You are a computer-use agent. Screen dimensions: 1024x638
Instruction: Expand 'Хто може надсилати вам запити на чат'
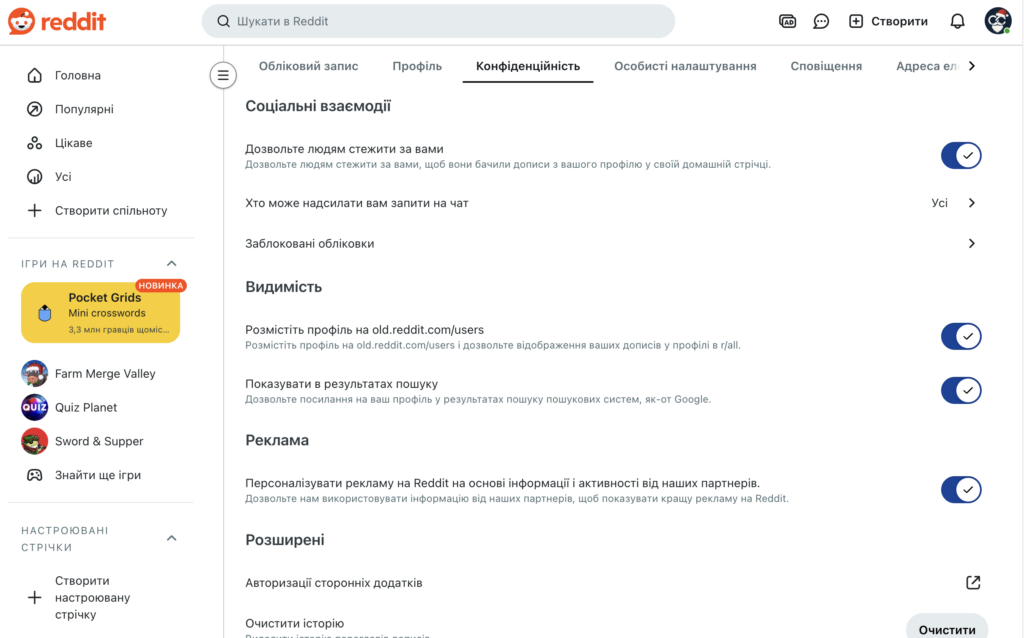point(970,202)
